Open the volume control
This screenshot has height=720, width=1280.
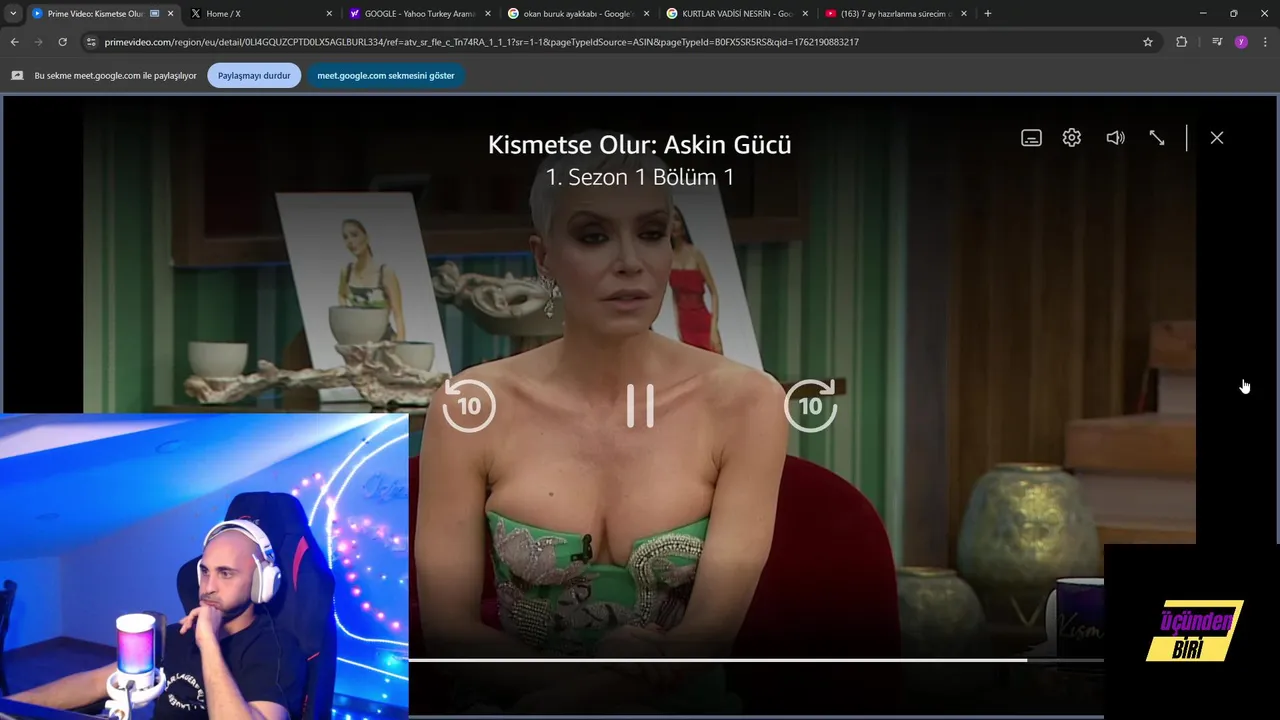pos(1115,138)
